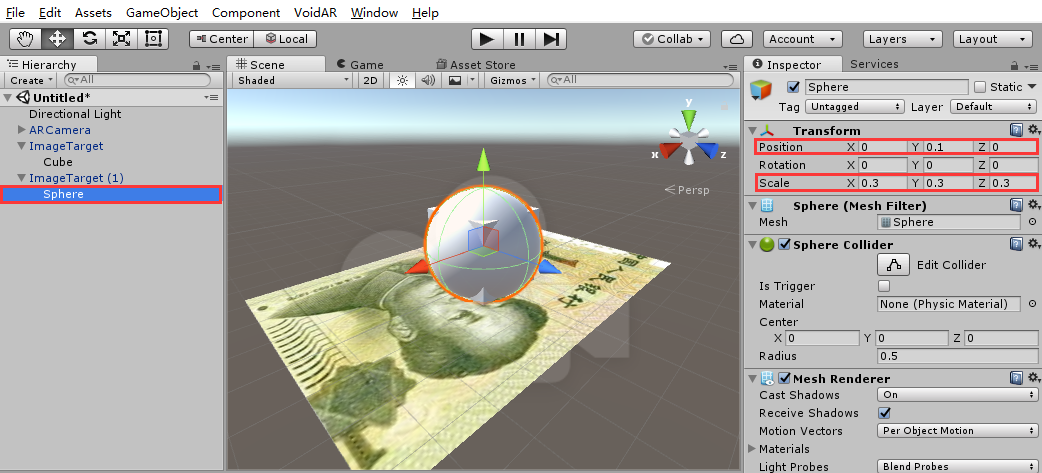The image size is (1042, 473).
Task: Toggle Sphere Collider enabled checkbox
Action: point(783,244)
